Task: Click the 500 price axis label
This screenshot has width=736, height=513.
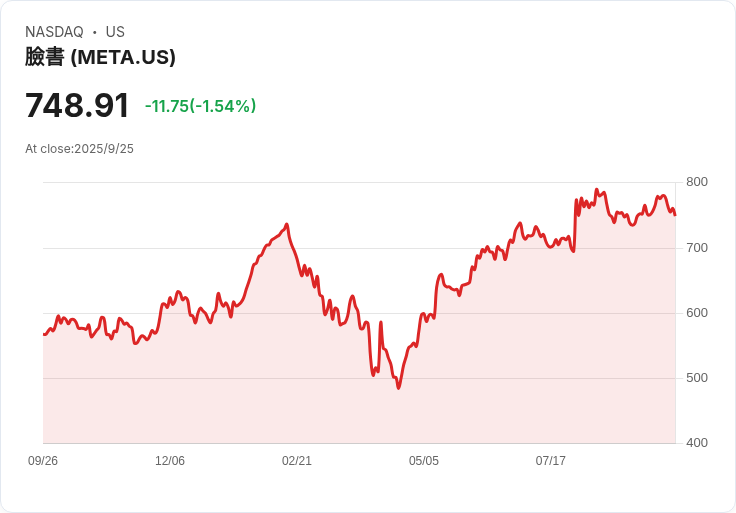Action: [x=697, y=378]
